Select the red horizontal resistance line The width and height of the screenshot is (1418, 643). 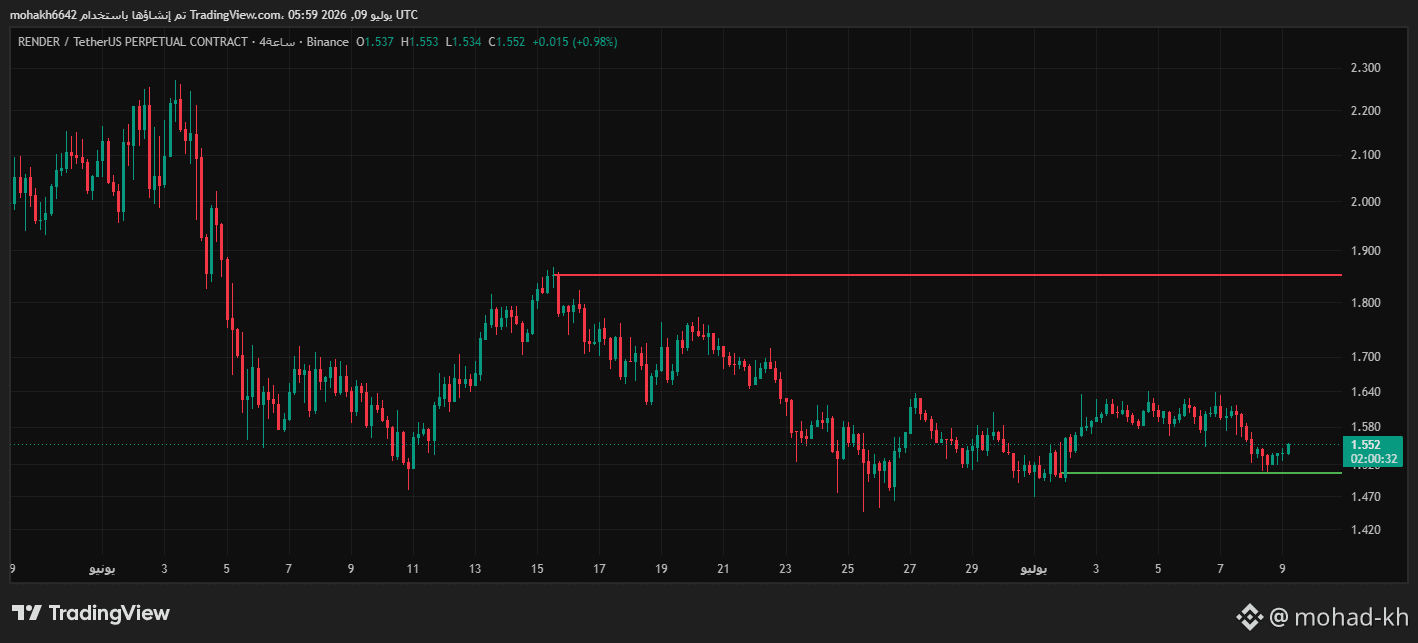point(948,274)
